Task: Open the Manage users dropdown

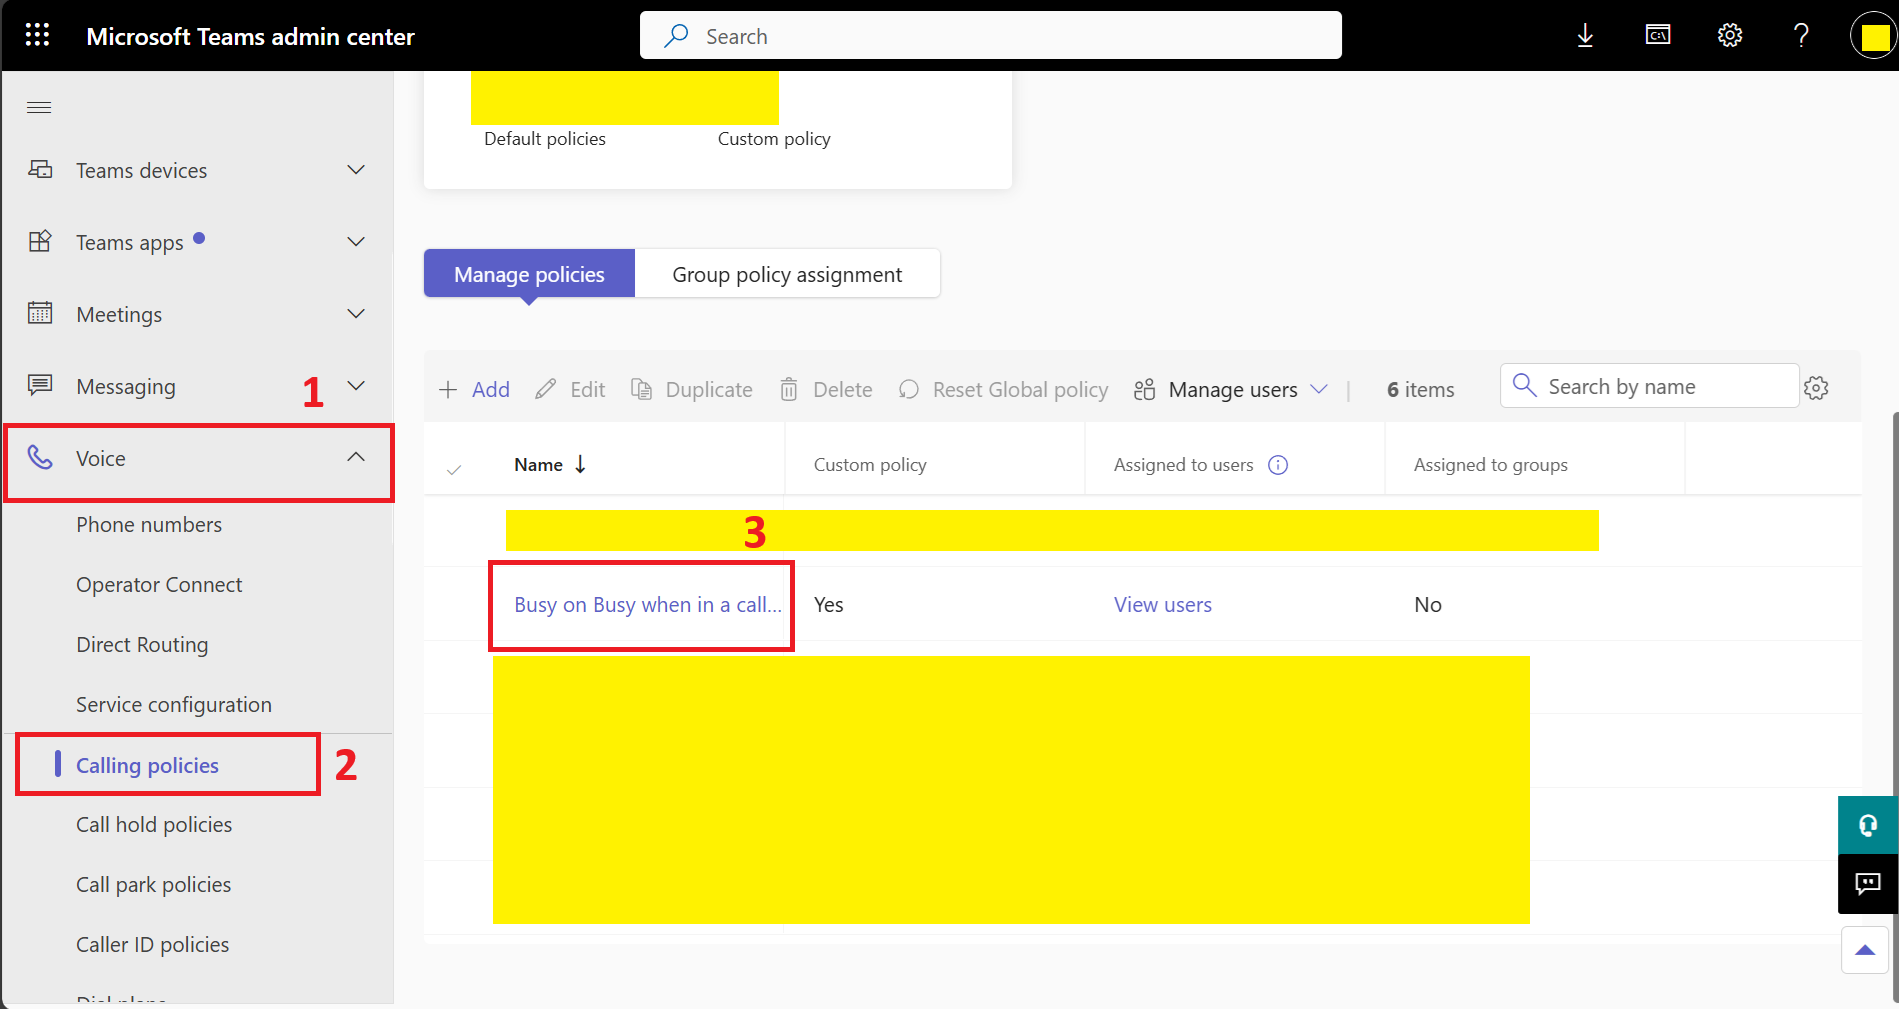Action: click(1231, 389)
